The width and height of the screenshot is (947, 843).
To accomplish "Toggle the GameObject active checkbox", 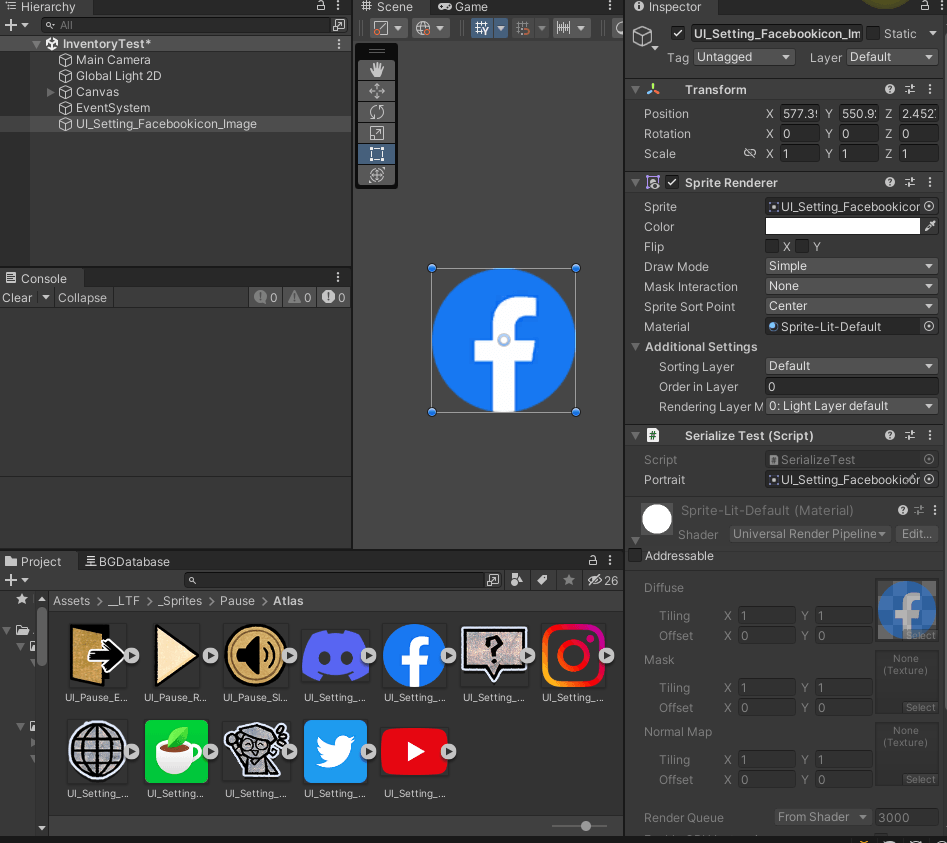I will 678,33.
